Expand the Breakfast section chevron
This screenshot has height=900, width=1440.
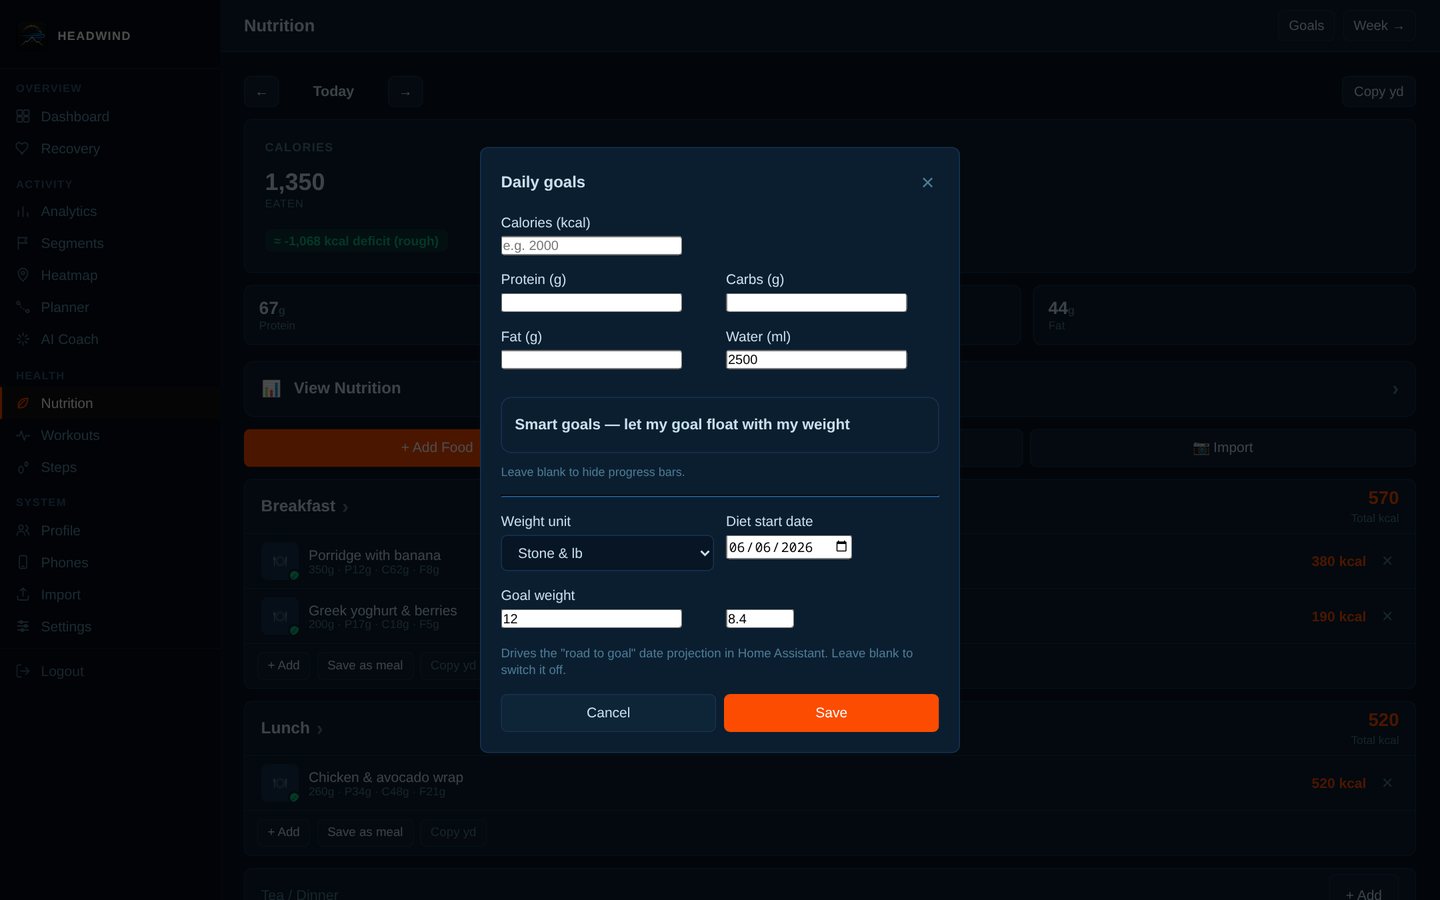(345, 507)
